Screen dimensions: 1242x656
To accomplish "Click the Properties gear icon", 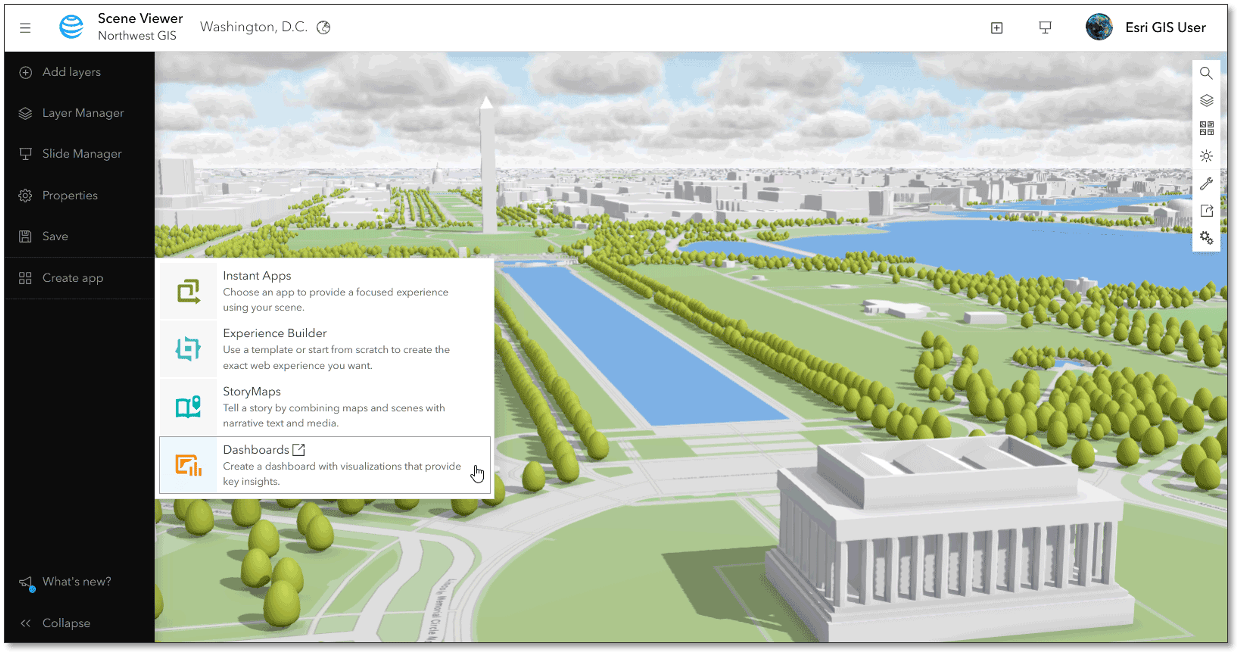I will pyautogui.click(x=26, y=195).
